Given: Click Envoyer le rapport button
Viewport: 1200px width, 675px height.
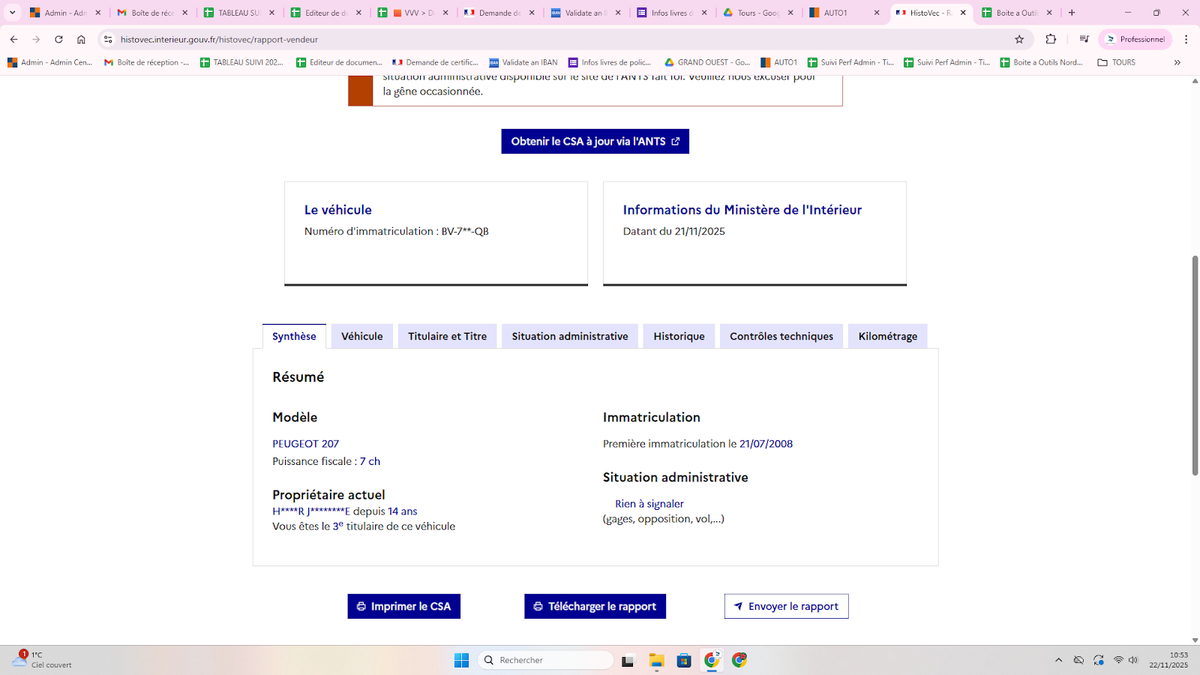Looking at the screenshot, I should tap(786, 606).
